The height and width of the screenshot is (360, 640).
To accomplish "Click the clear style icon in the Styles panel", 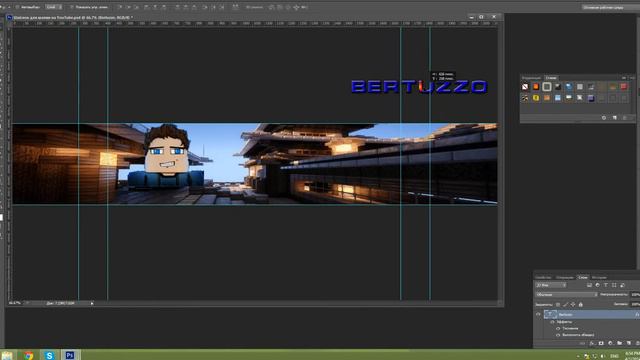I will (x=604, y=118).
